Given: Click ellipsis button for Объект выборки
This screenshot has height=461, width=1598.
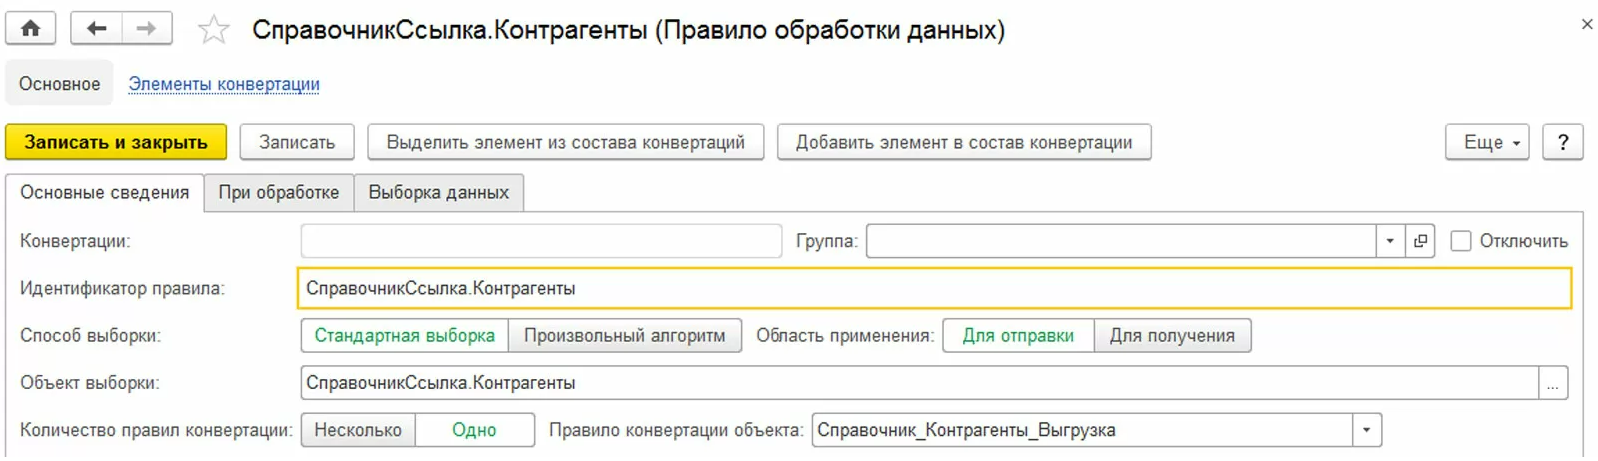Looking at the screenshot, I should pos(1553,383).
